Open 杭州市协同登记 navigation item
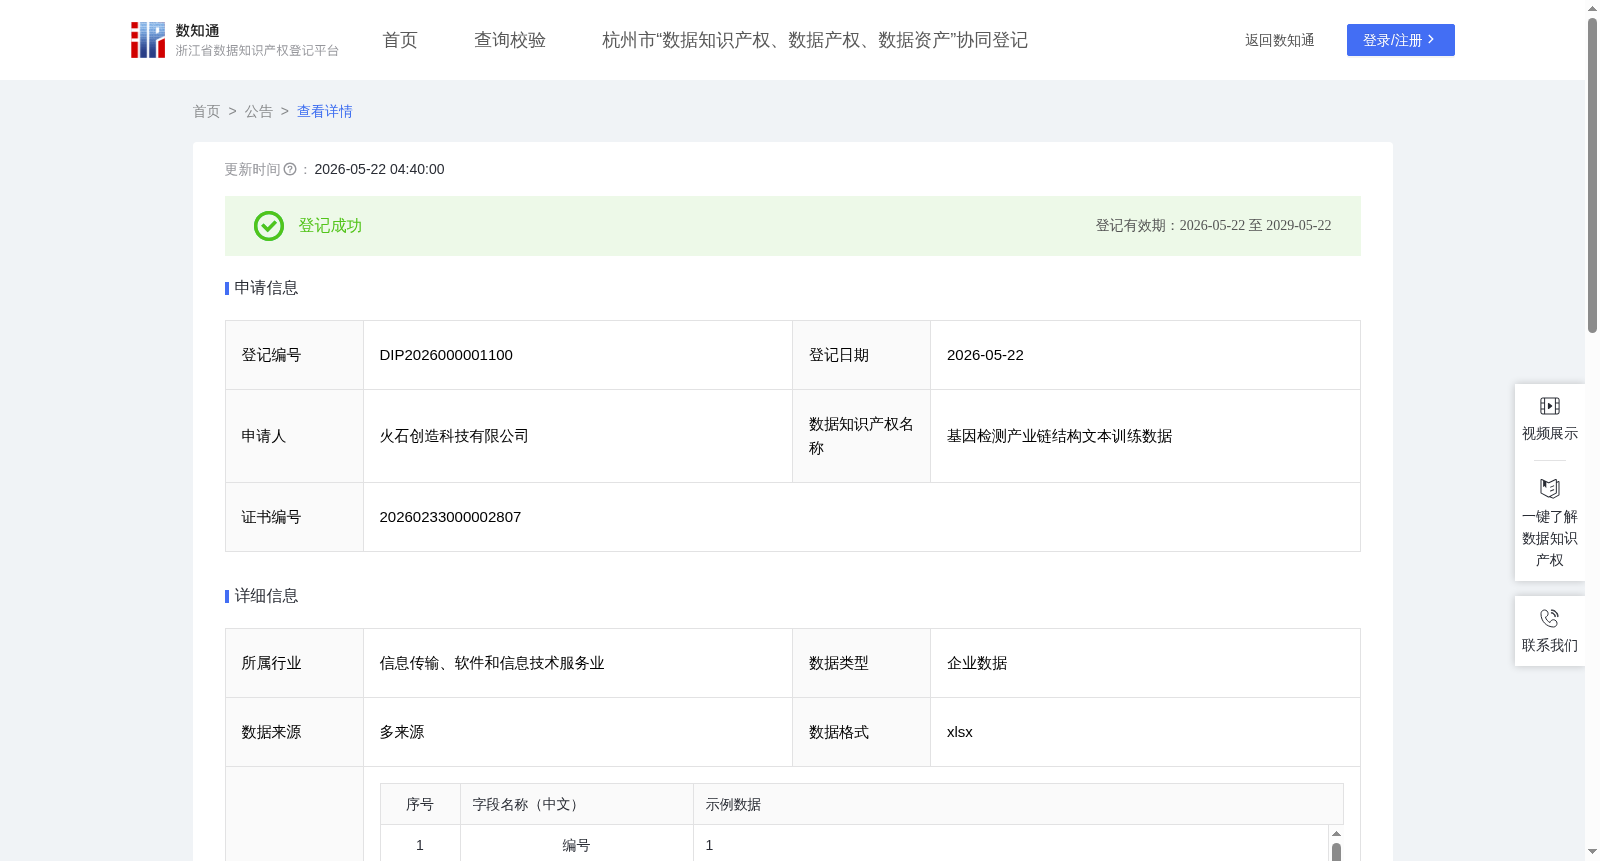 point(815,40)
